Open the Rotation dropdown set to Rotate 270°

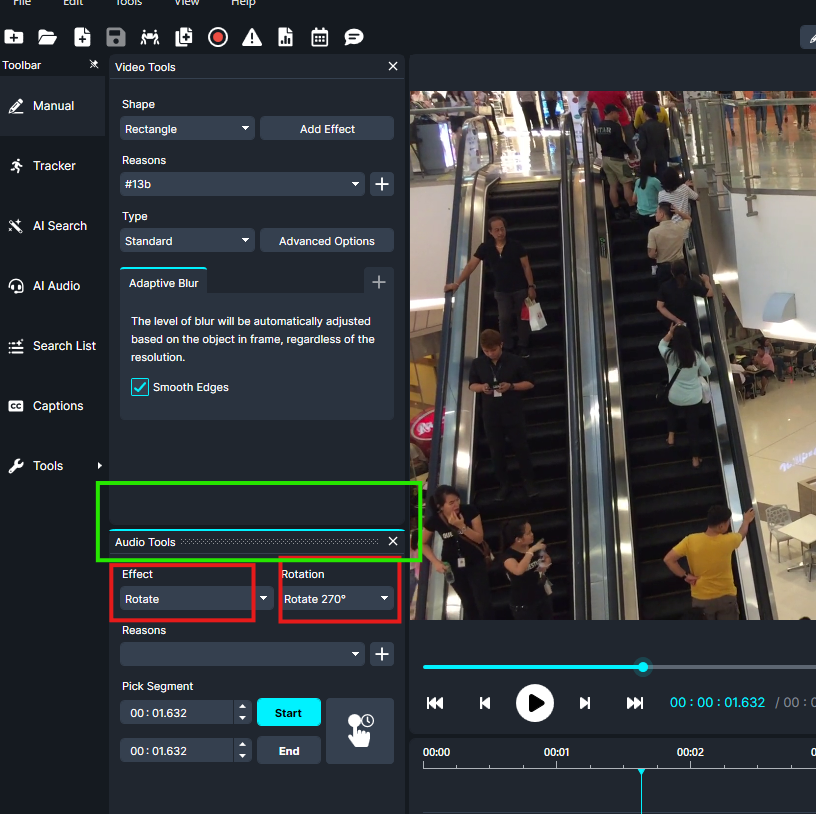tap(337, 599)
